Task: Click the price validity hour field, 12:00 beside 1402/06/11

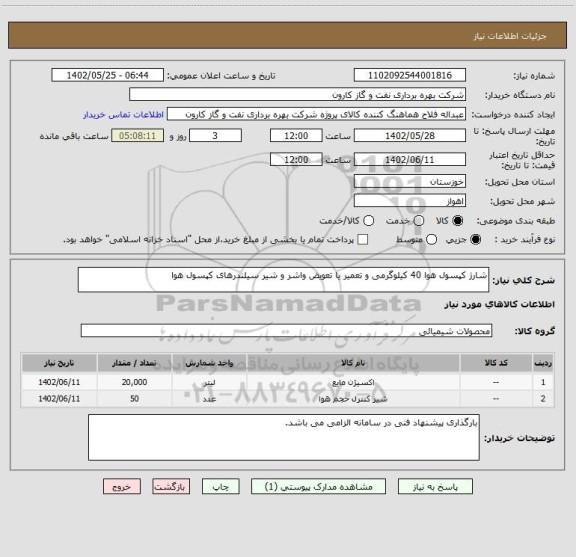Action: click(x=296, y=160)
